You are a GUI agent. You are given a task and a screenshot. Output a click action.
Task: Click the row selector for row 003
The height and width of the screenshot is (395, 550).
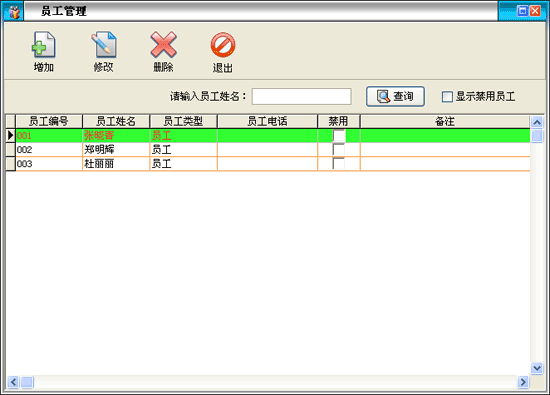tap(11, 164)
